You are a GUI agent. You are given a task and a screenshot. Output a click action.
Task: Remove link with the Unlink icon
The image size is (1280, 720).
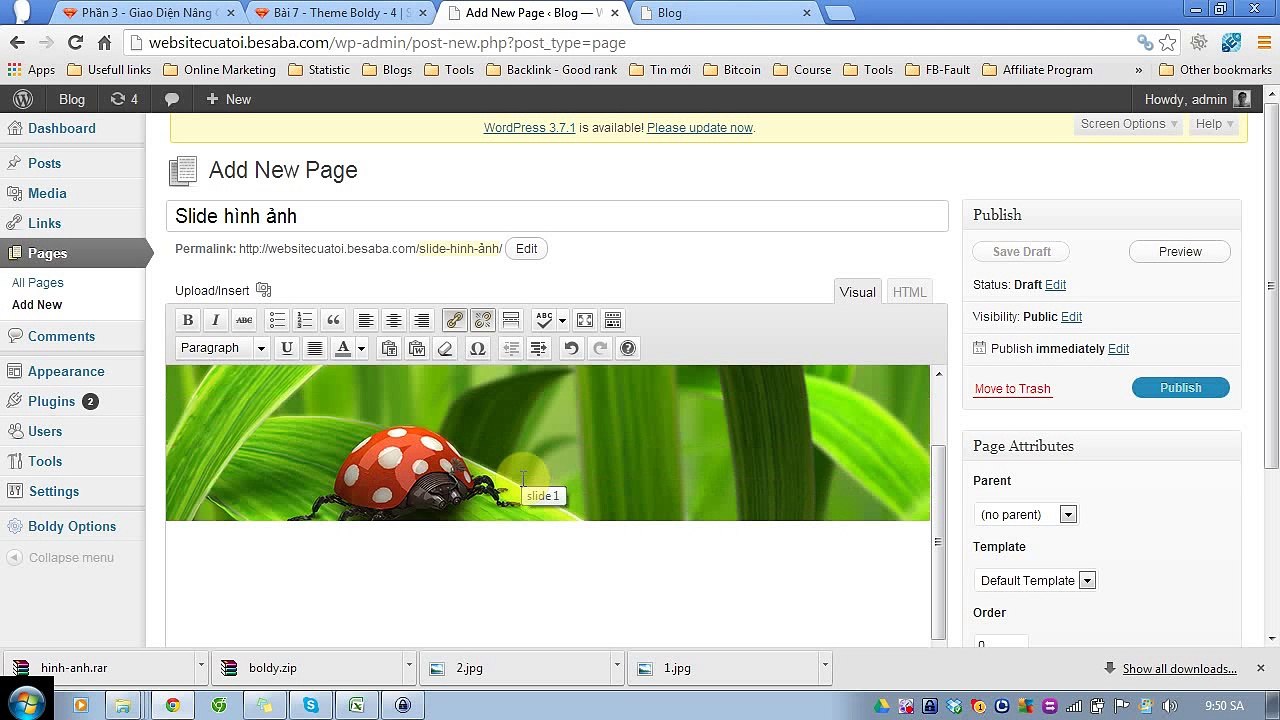[483, 320]
